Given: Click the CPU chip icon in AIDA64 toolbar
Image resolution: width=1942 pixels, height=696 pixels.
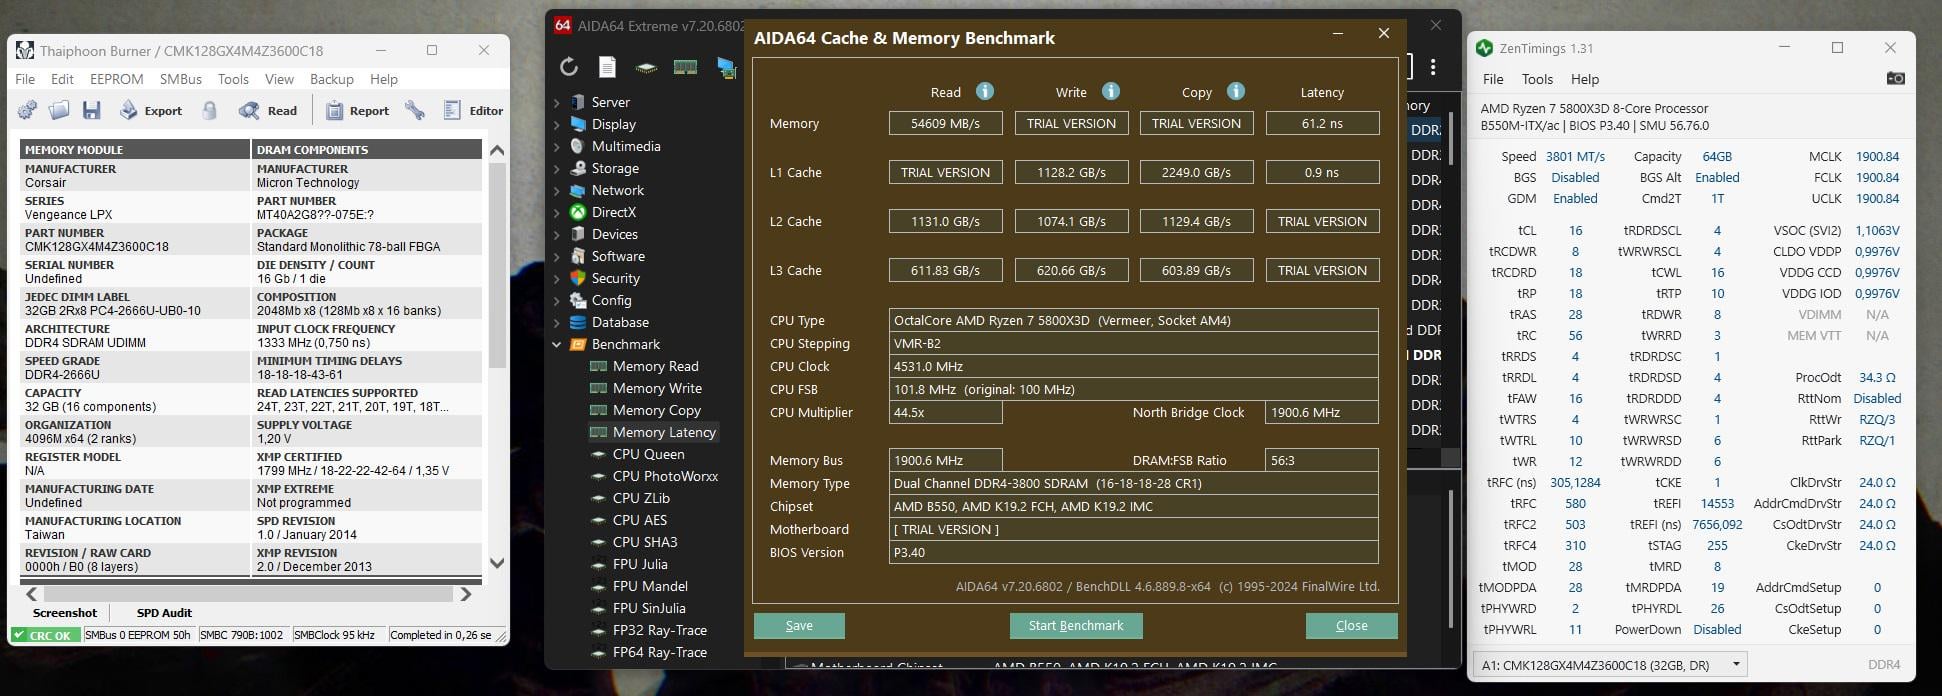Looking at the screenshot, I should coord(646,68).
